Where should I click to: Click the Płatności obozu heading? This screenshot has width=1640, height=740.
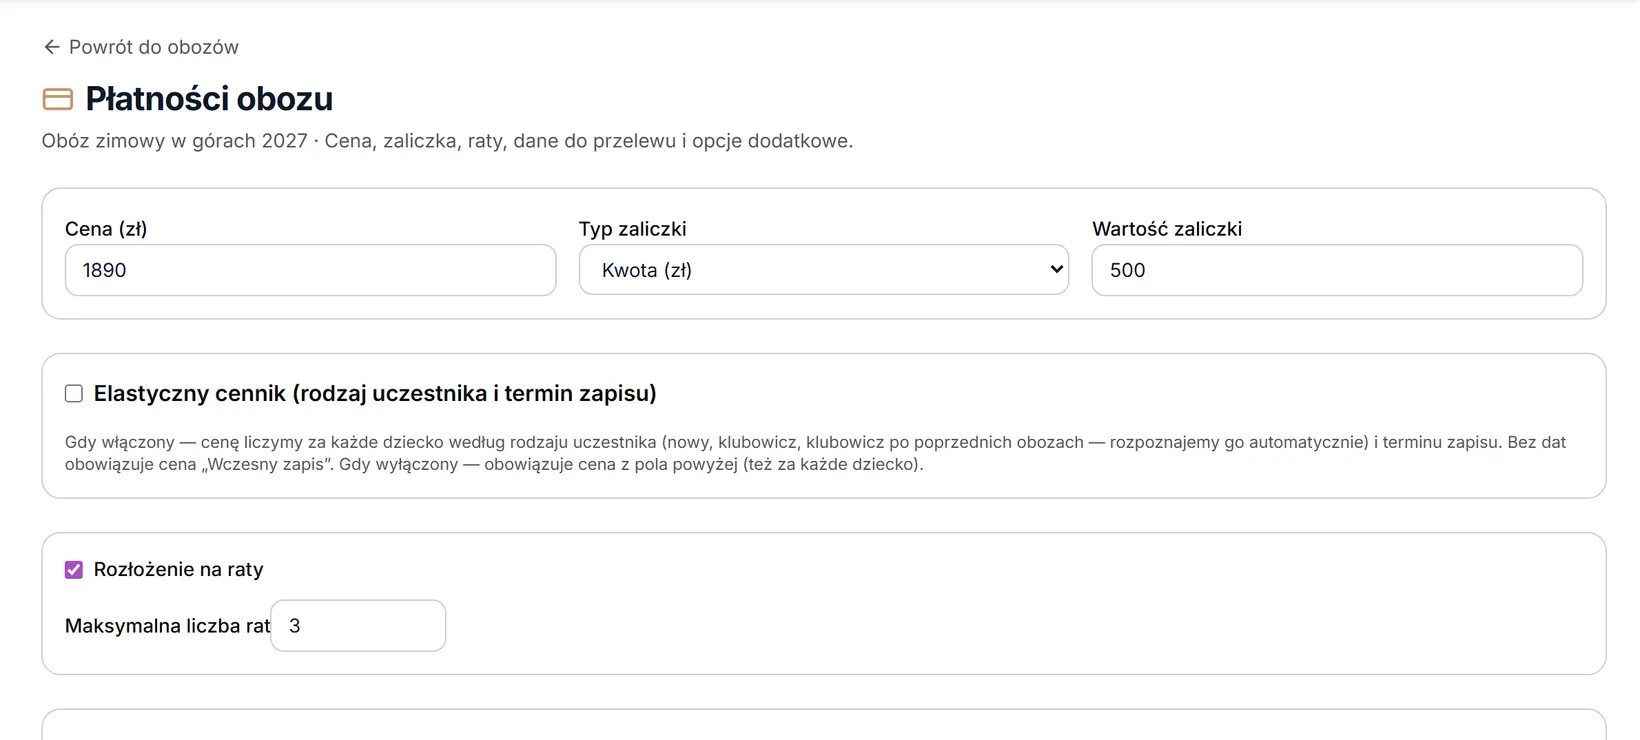(209, 99)
